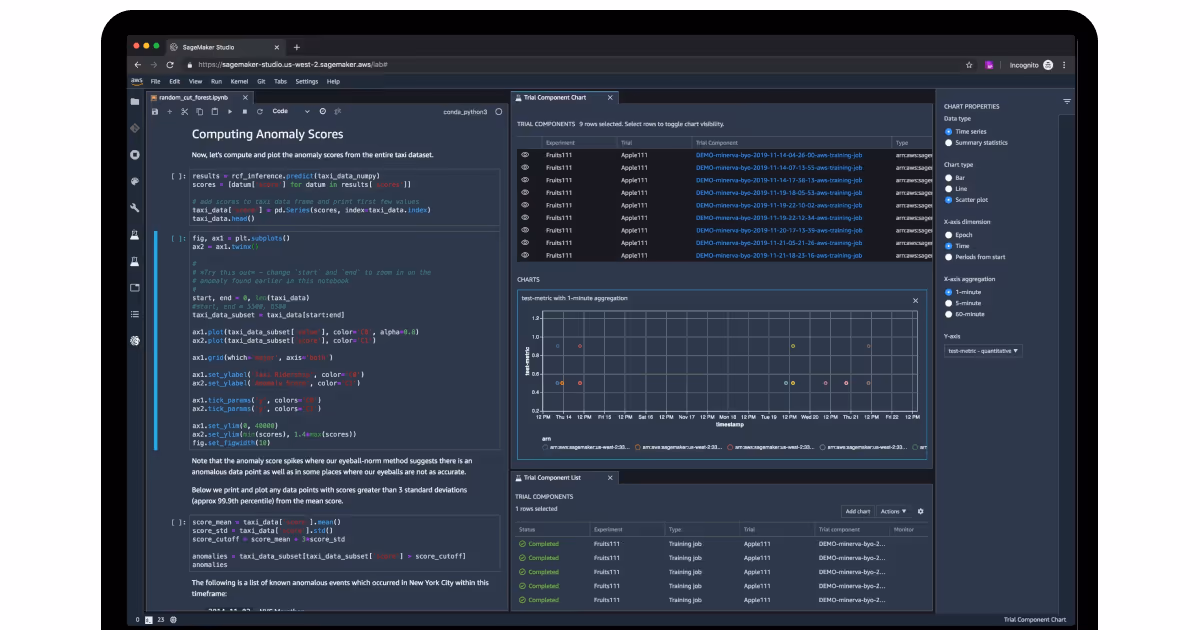Close the test-metric chart with X
Viewport: 1200px width, 630px height.
(915, 300)
